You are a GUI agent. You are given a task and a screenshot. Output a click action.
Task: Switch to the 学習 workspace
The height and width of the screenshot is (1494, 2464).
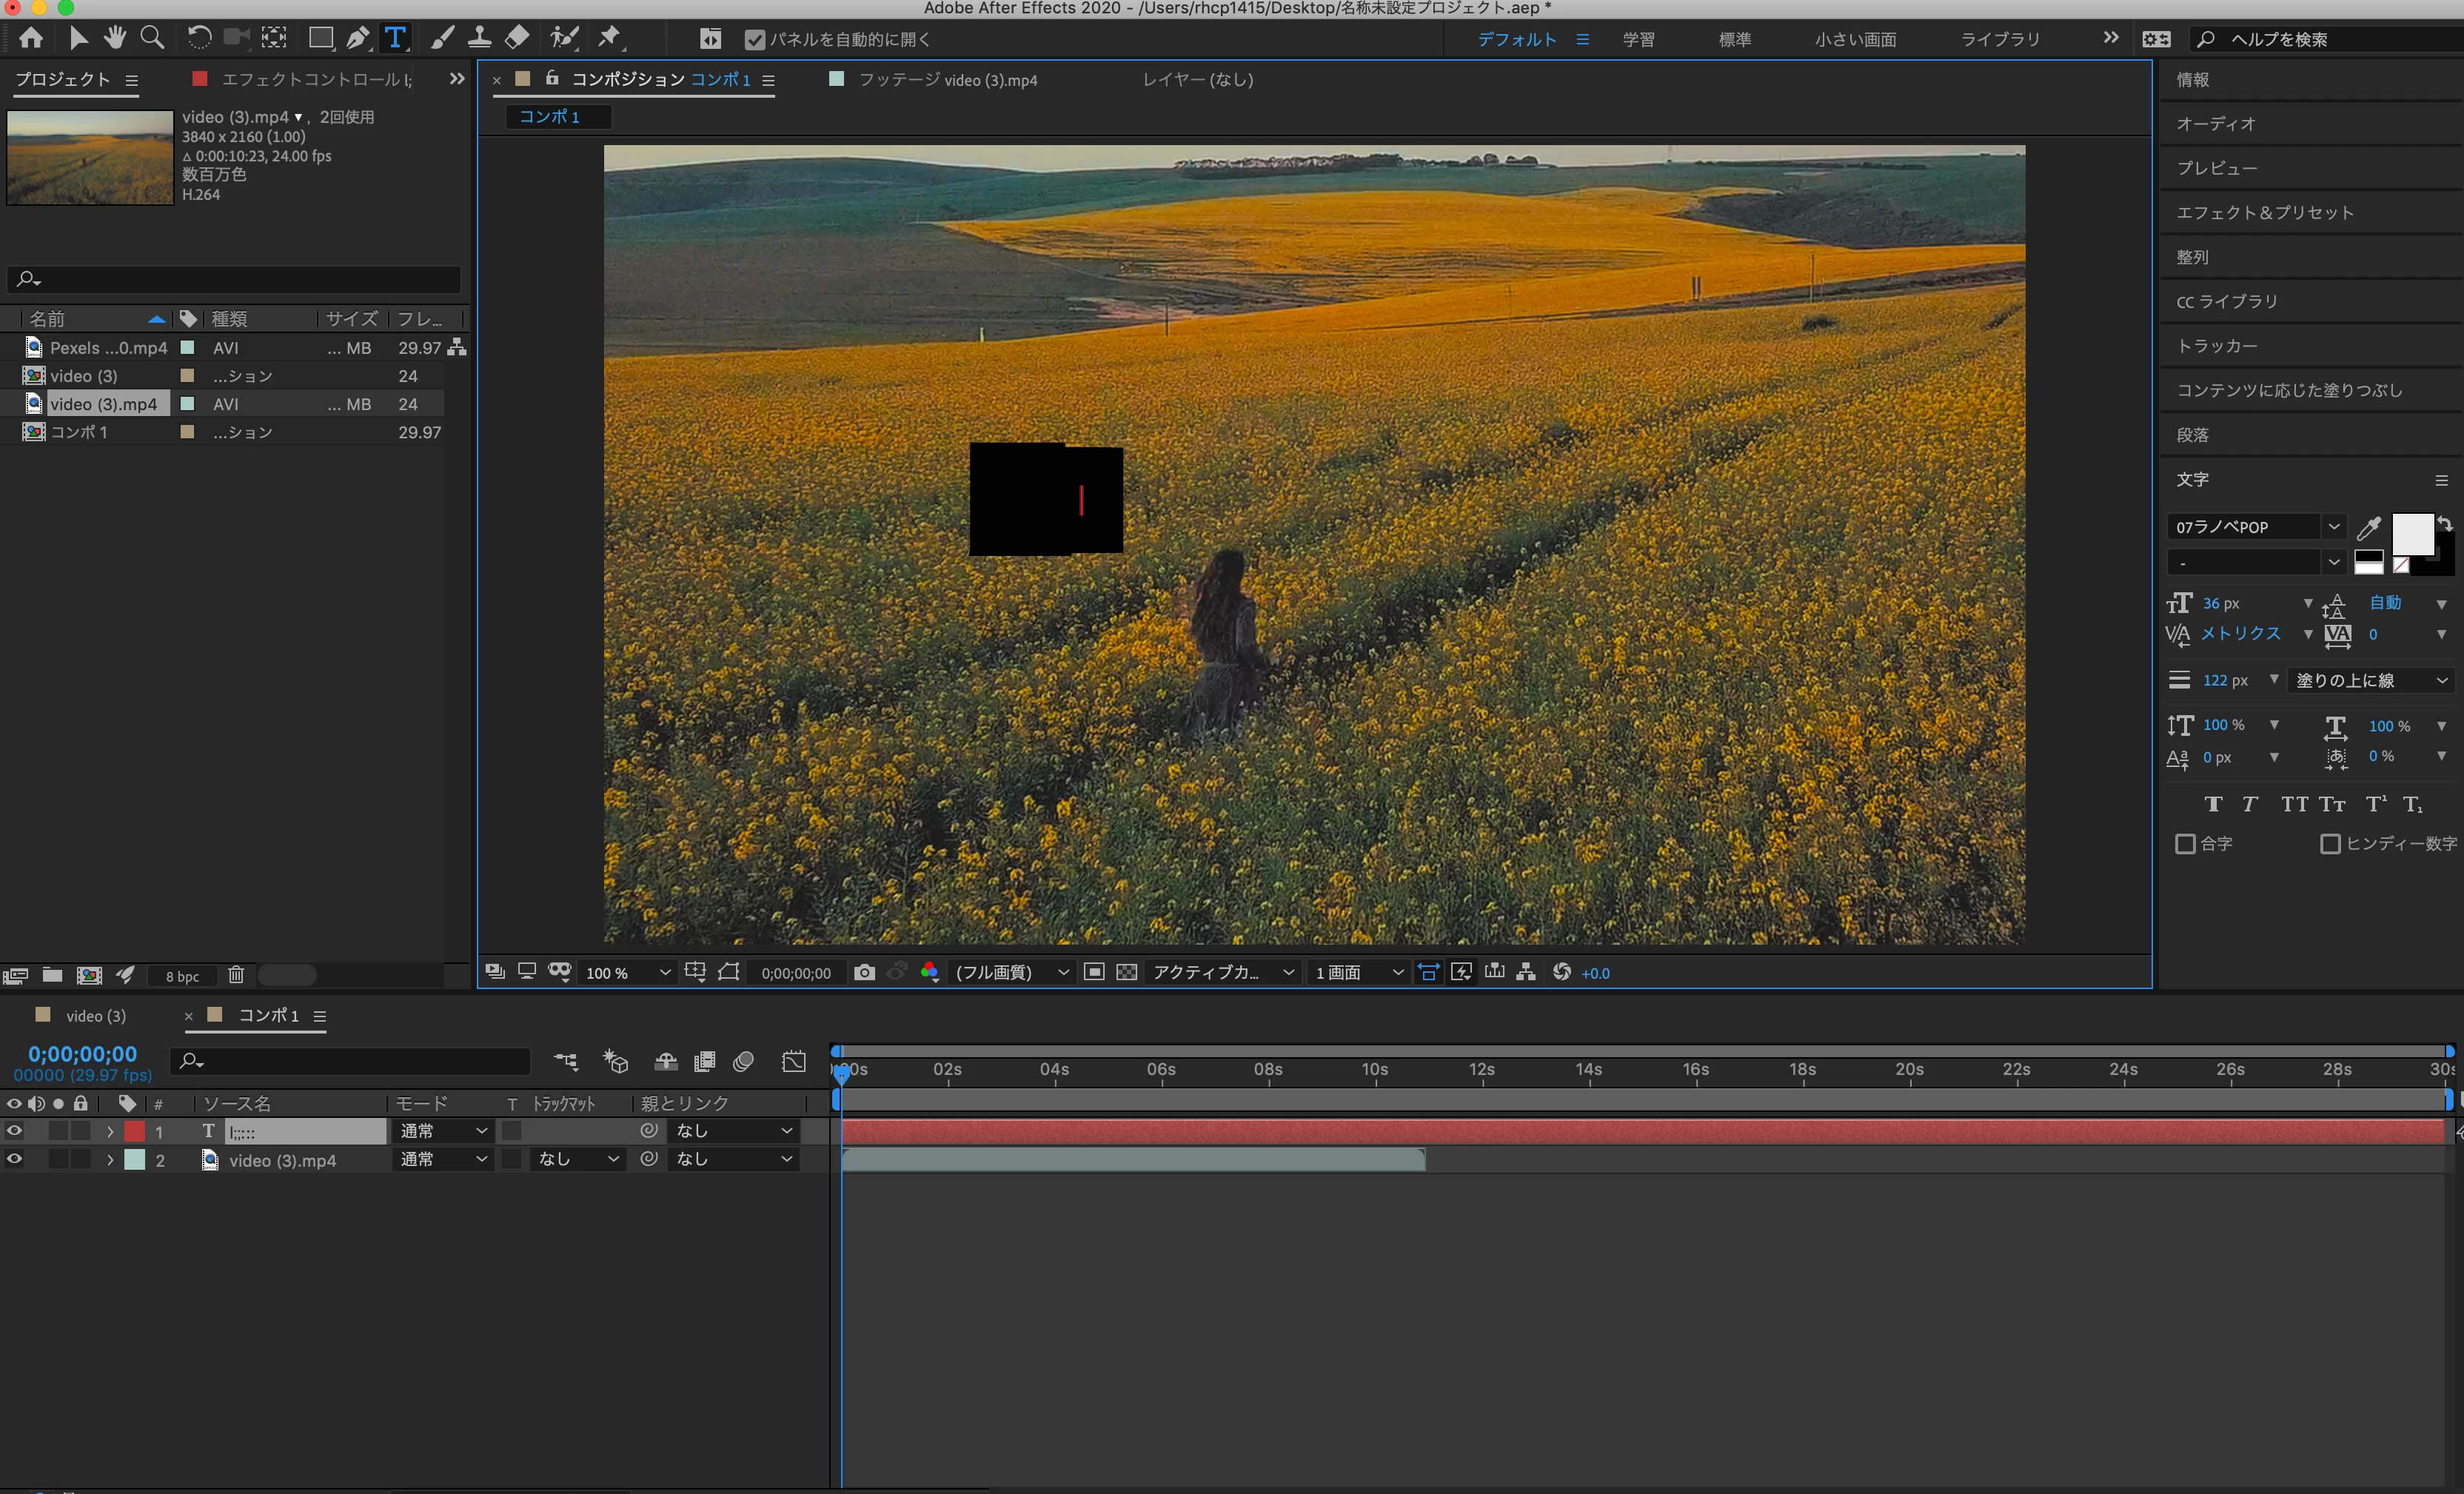click(1638, 40)
